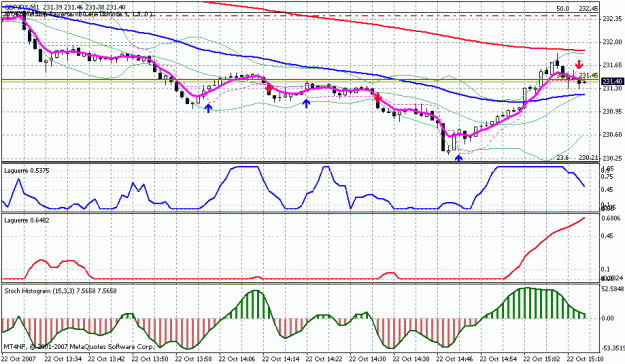Select the Laguerre 0.6482 indicator label

[x=27, y=220]
